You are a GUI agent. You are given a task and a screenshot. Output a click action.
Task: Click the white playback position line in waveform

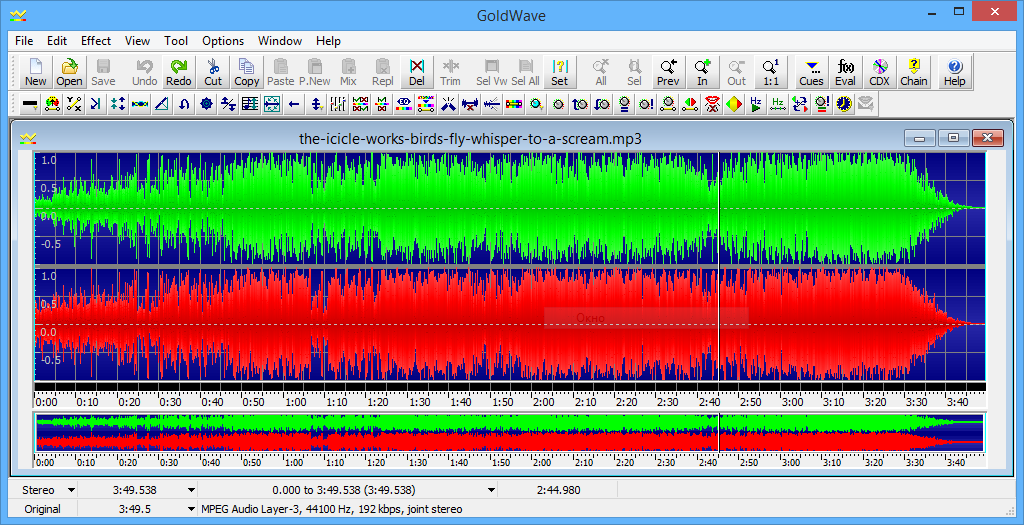[x=719, y=266]
